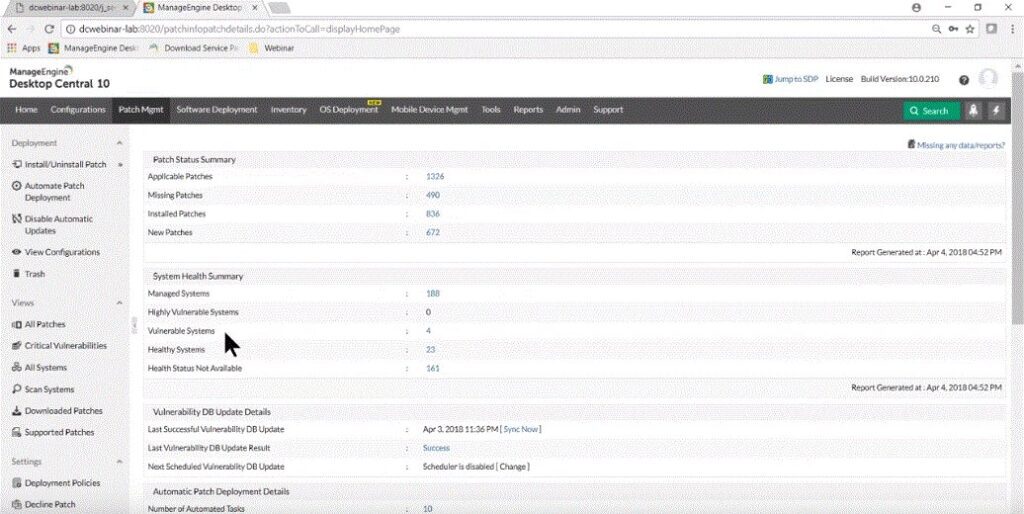Click the Apps grid bookmark icon
The image size is (1024, 514).
pyautogui.click(x=12, y=48)
